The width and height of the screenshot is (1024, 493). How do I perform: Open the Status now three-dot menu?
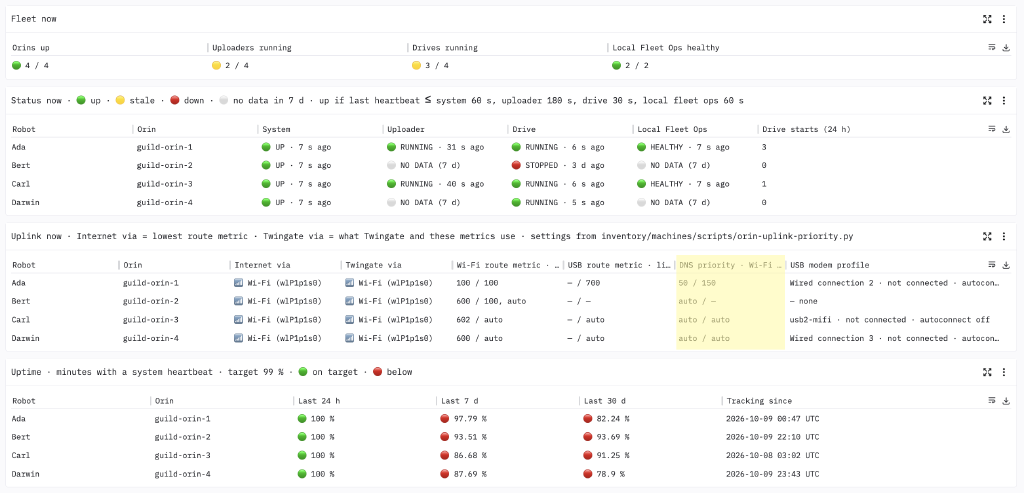[x=1004, y=101]
